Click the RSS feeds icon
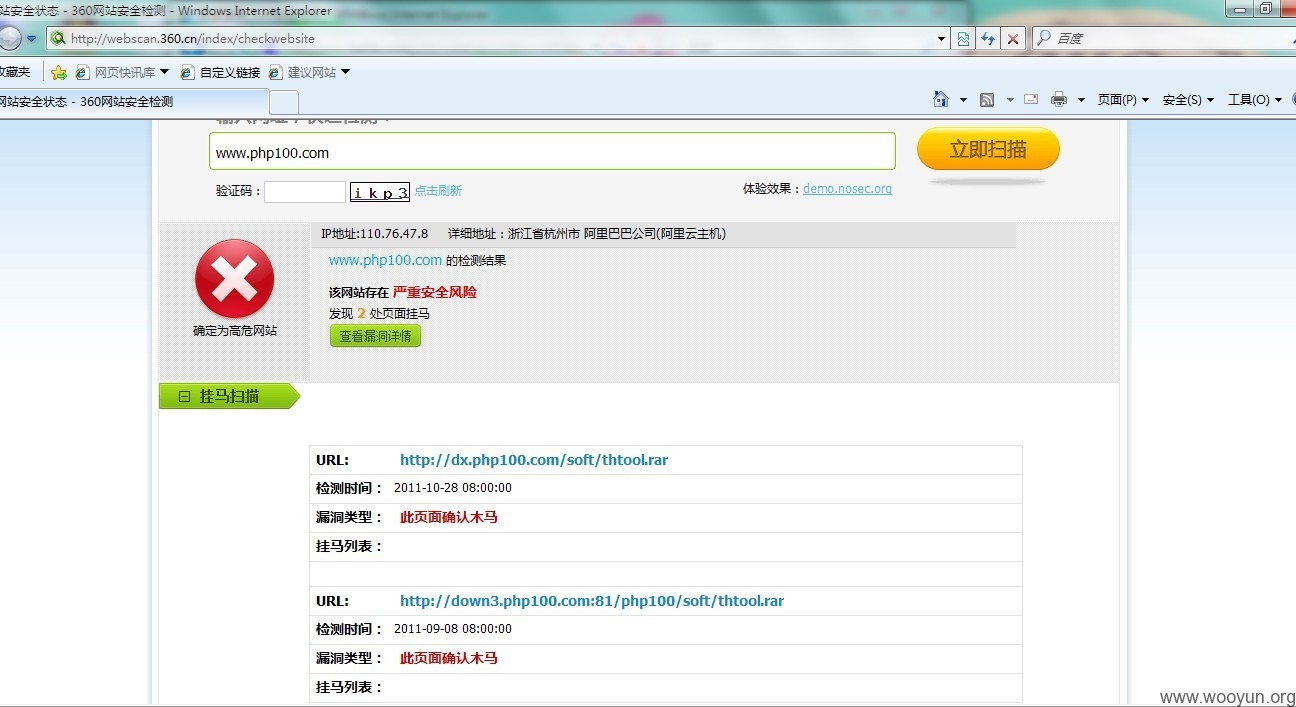The height and width of the screenshot is (707, 1296). coord(987,99)
